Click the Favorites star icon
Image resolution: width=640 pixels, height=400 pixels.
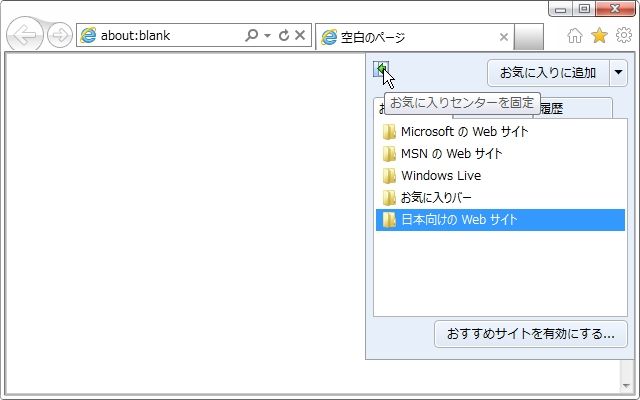point(599,36)
